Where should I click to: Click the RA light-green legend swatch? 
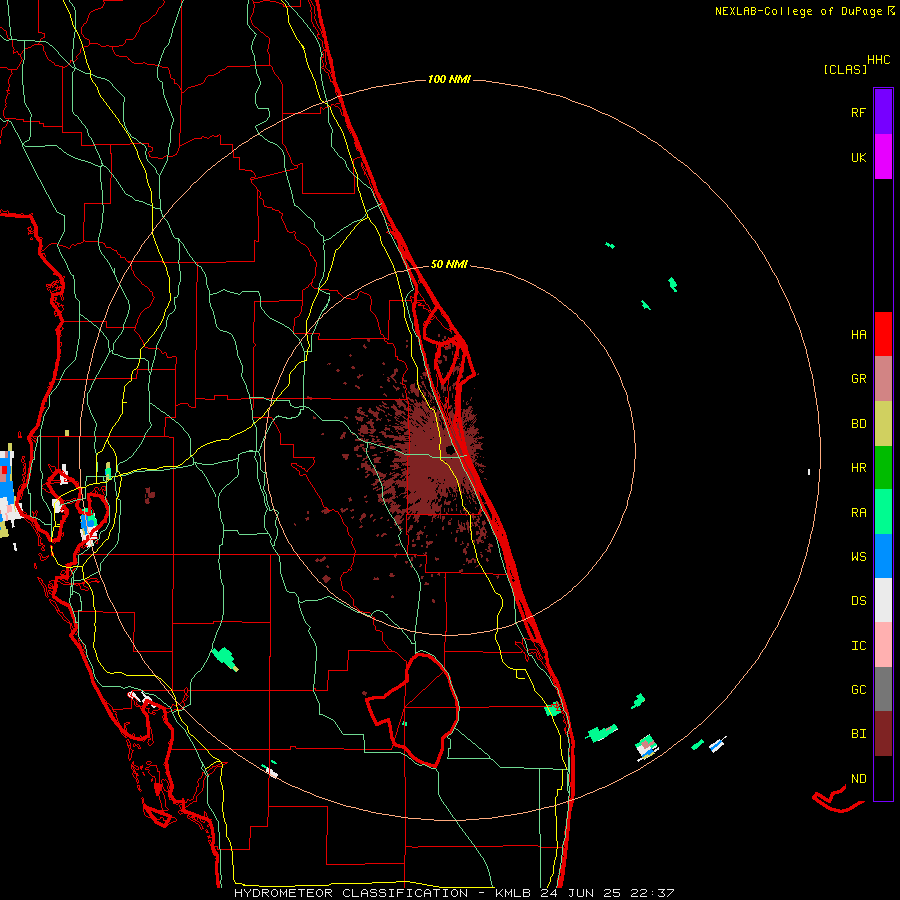tap(883, 512)
